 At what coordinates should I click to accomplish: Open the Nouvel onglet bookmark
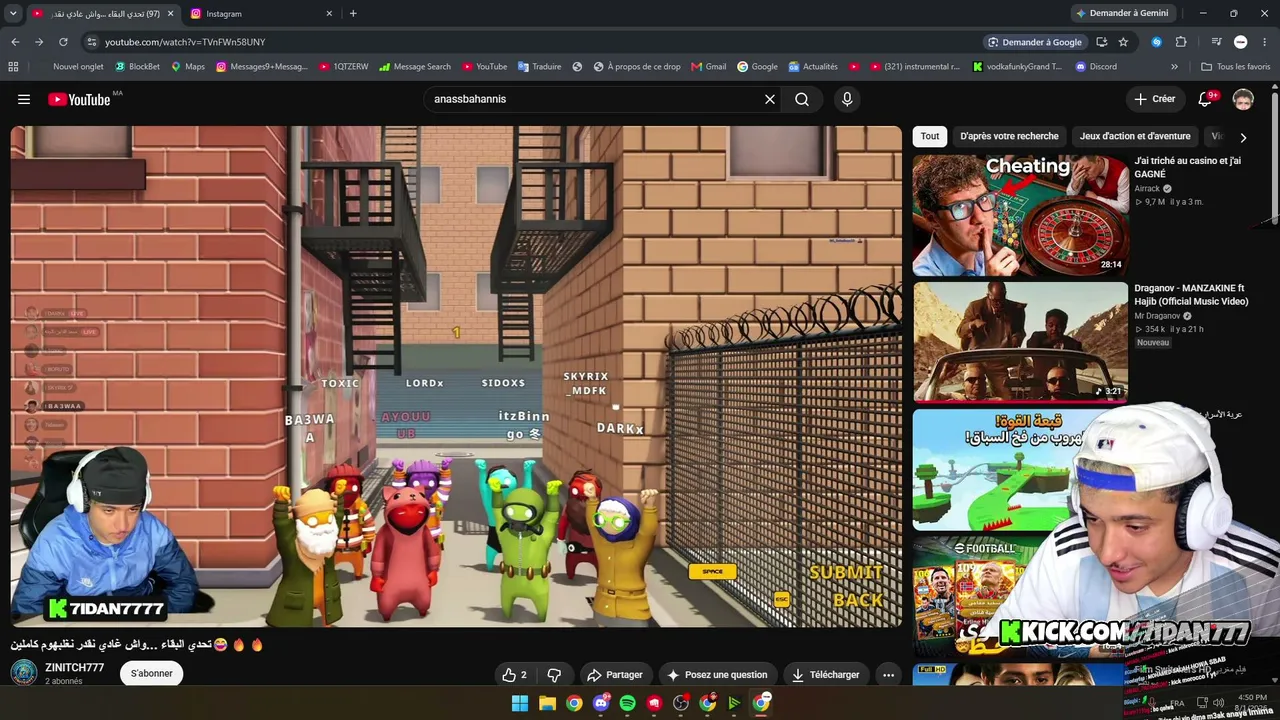78,67
